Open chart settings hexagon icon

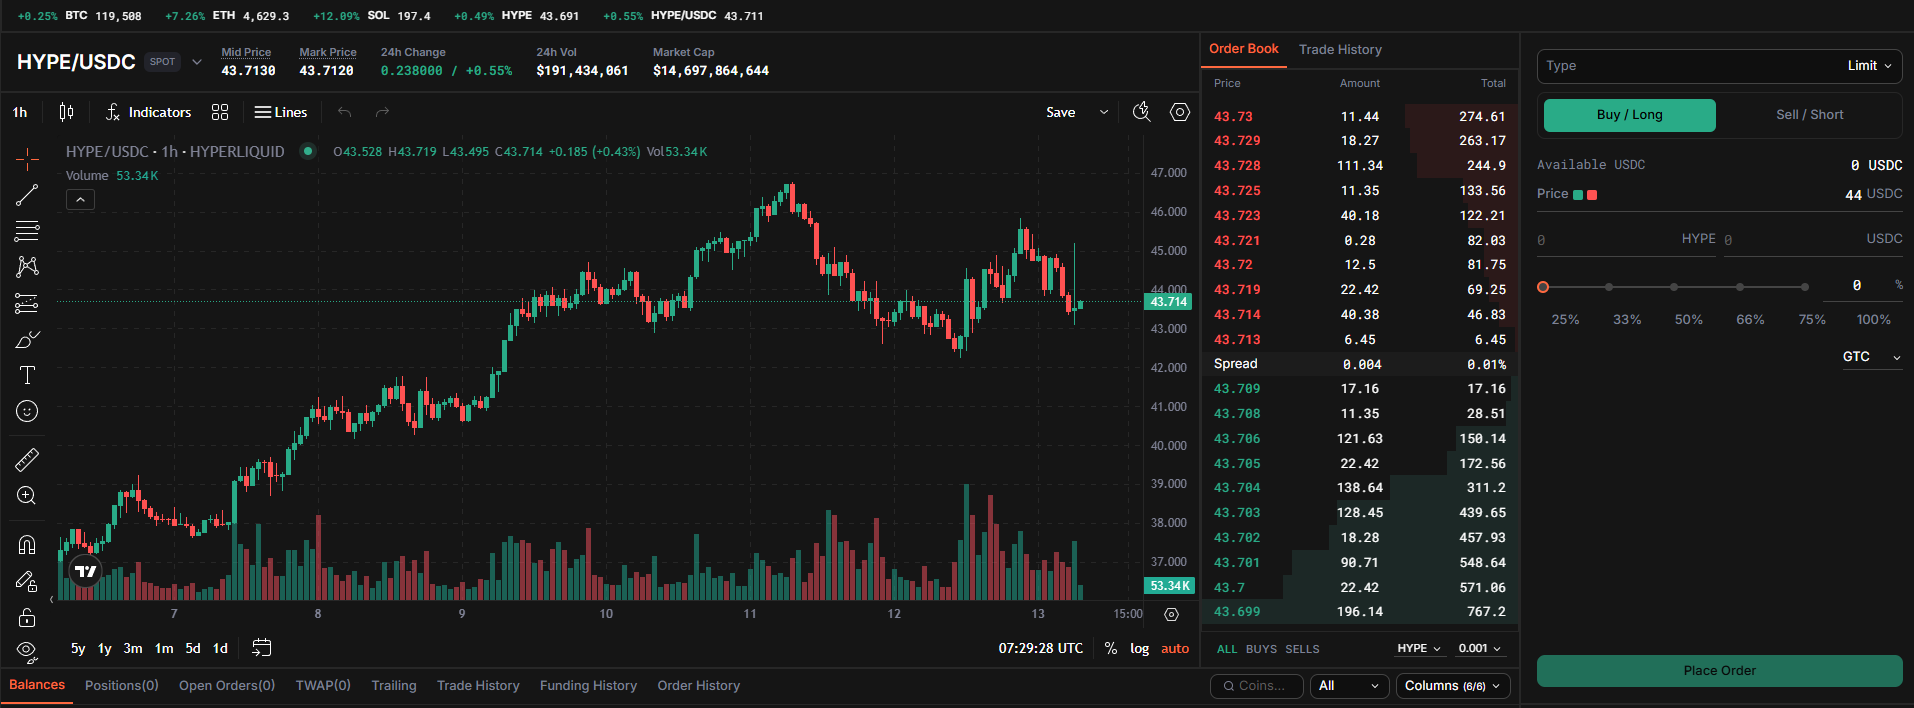1180,112
